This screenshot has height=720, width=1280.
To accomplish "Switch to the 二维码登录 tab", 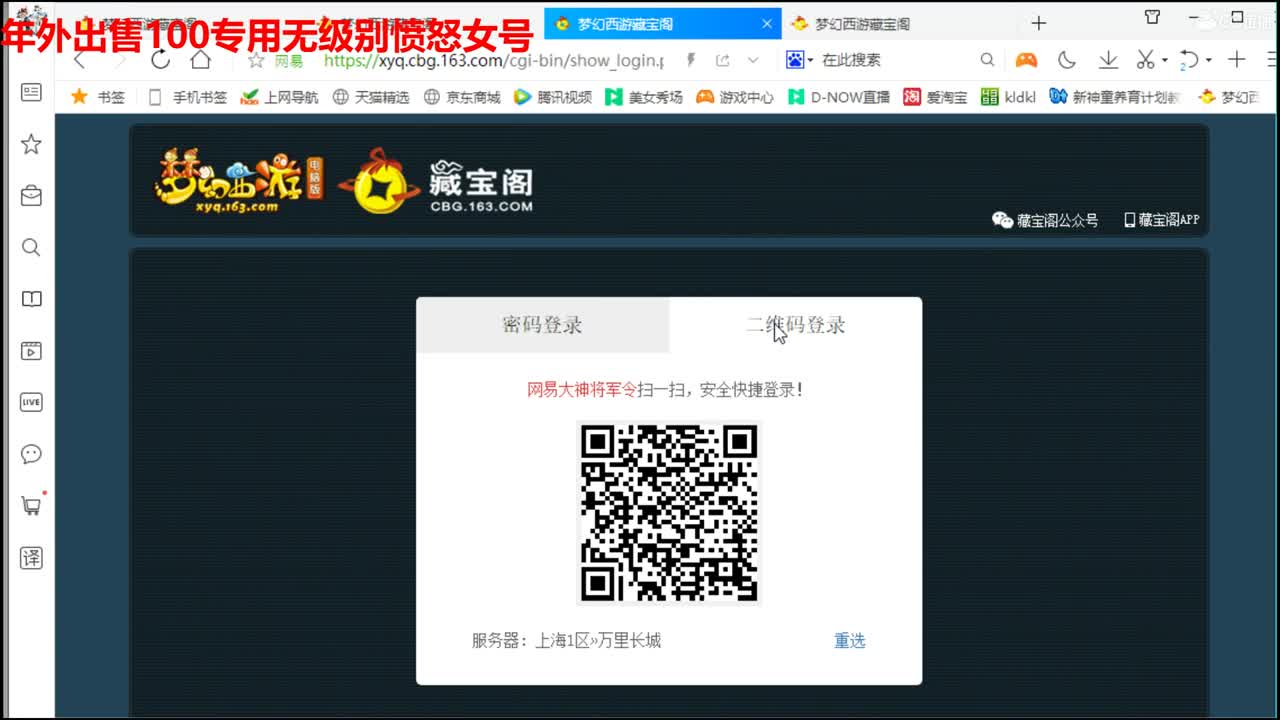I will pos(795,325).
